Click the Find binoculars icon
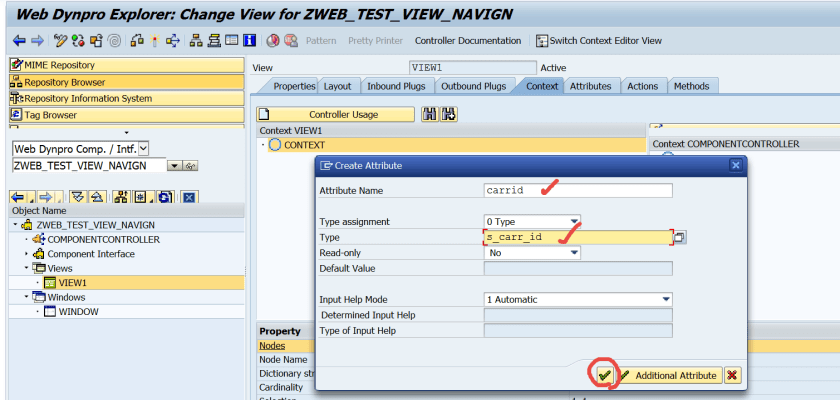The width and height of the screenshot is (840, 400). 429,115
